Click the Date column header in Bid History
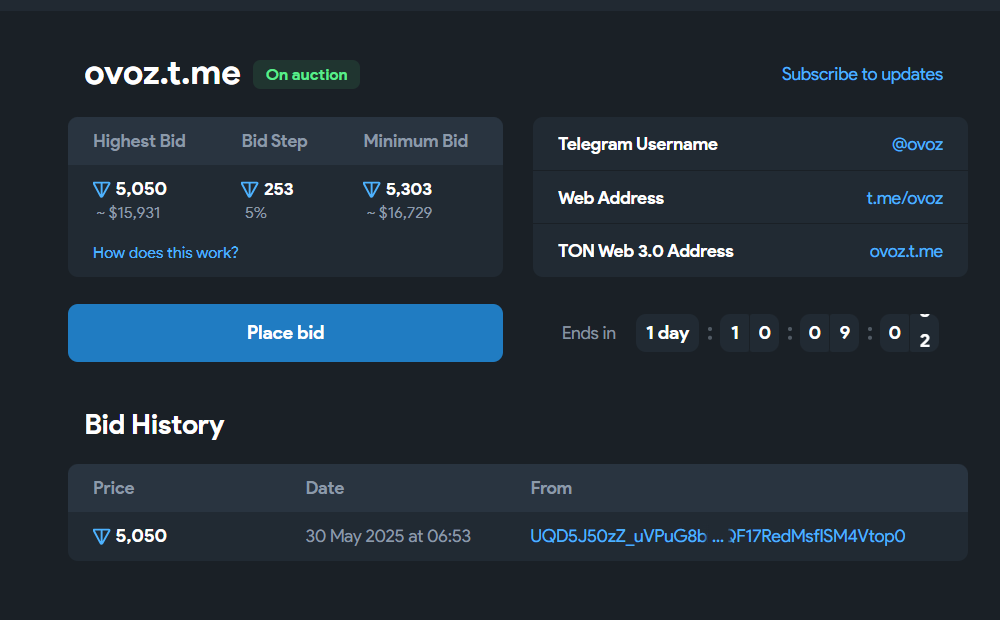This screenshot has height=620, width=1000. coord(325,488)
